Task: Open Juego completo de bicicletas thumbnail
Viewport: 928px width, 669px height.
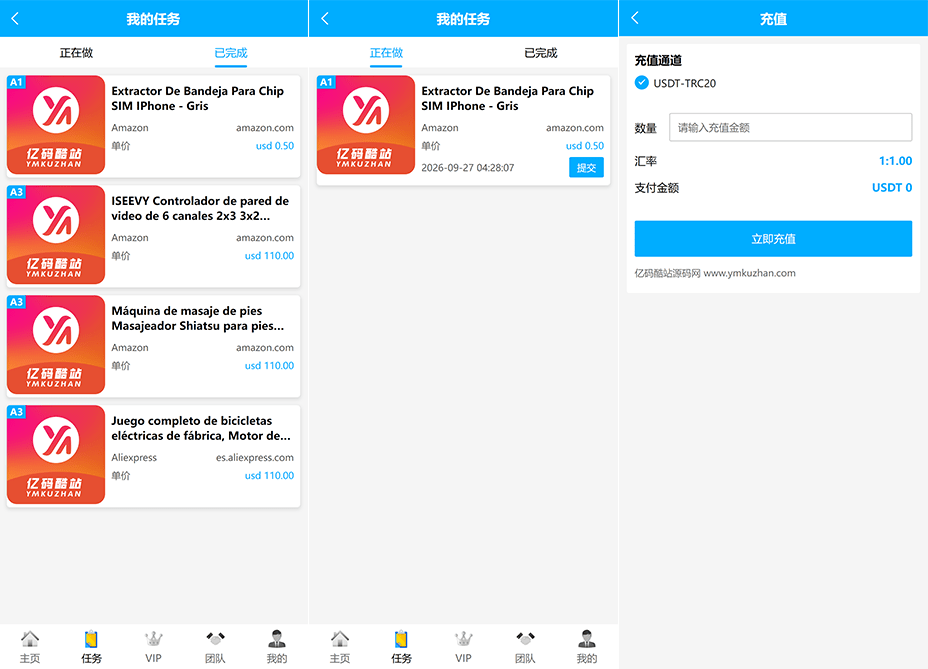Action: click(x=56, y=455)
